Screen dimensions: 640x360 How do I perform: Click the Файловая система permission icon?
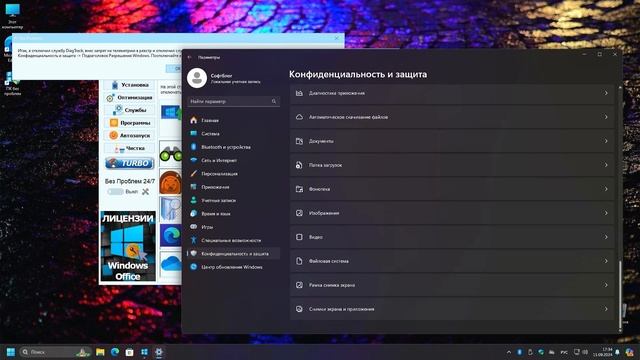coord(299,261)
